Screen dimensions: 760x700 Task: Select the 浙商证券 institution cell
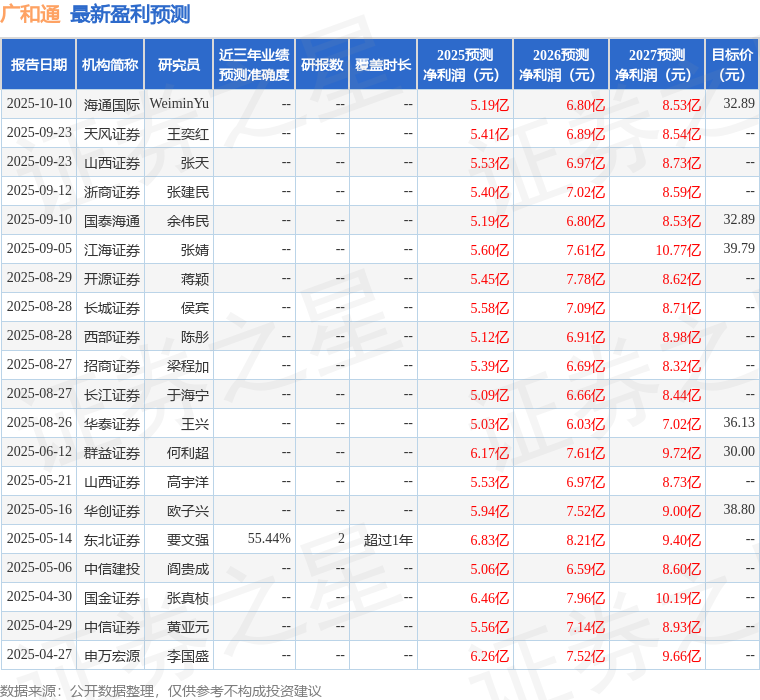[112, 192]
